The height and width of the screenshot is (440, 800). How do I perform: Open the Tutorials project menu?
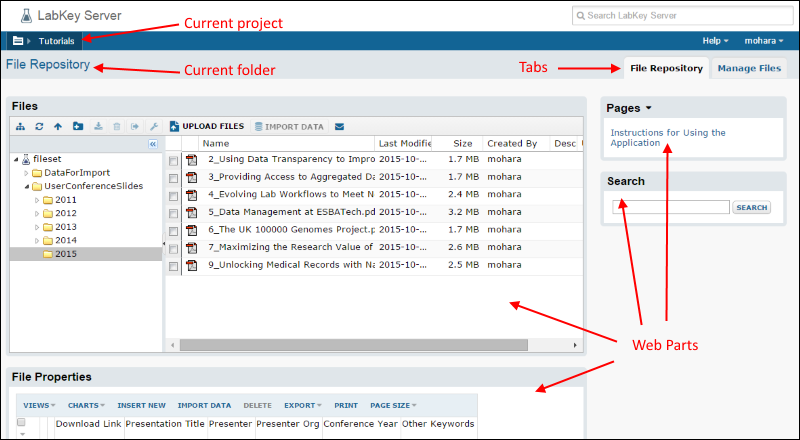(x=57, y=41)
